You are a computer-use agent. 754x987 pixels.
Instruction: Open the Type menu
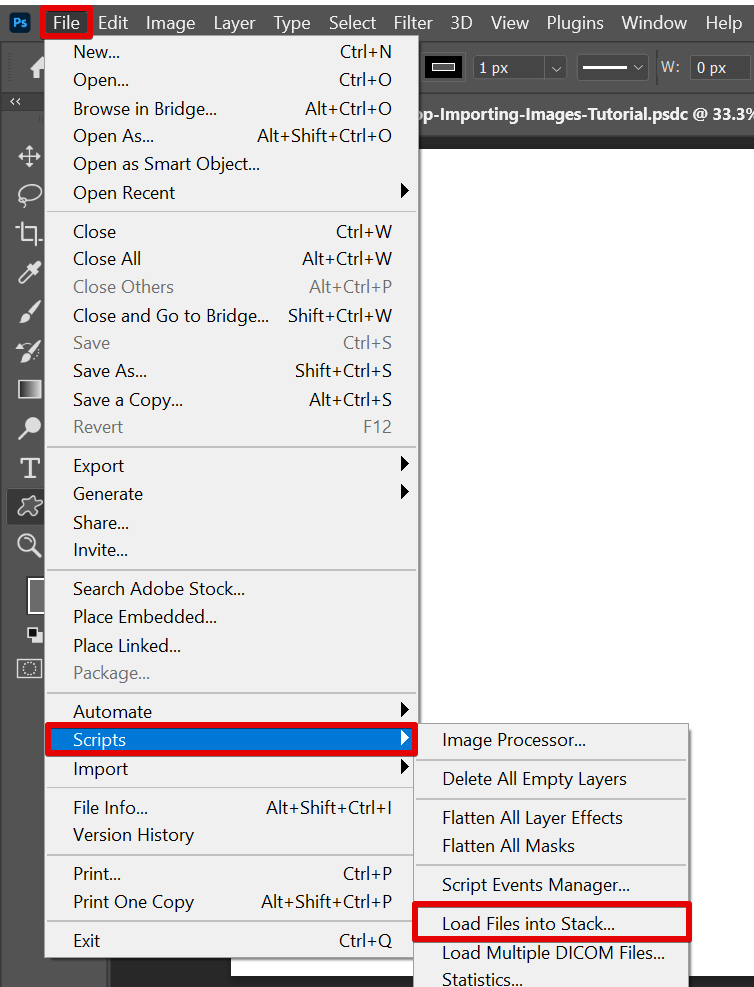[x=292, y=23]
